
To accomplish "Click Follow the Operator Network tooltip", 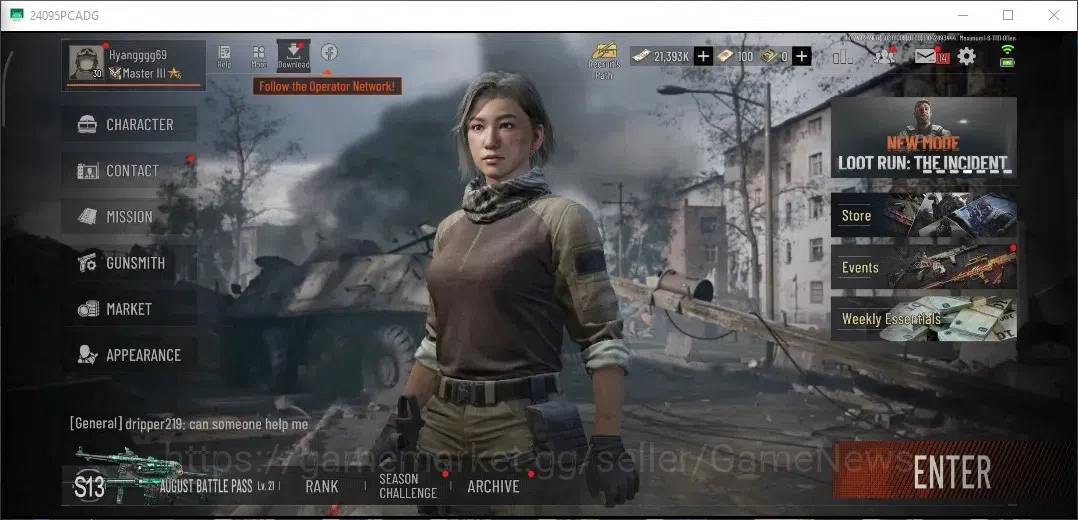I will (x=327, y=87).
